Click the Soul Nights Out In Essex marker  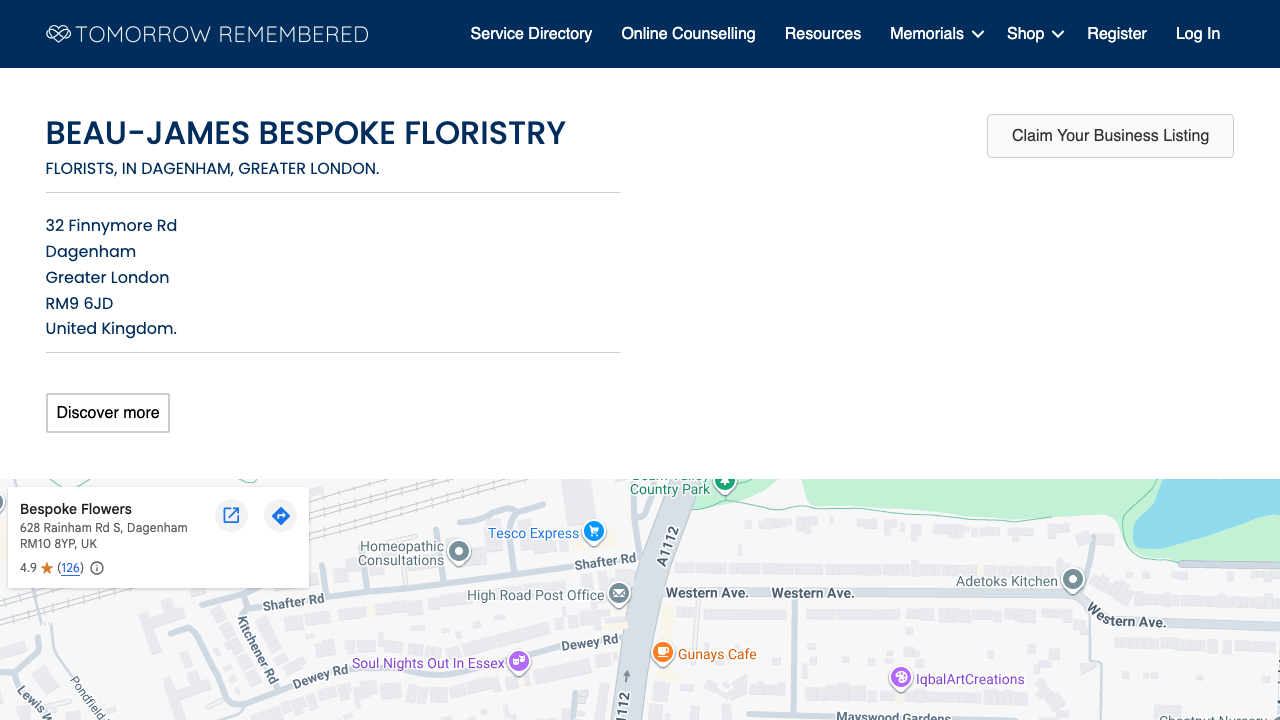[x=518, y=661]
